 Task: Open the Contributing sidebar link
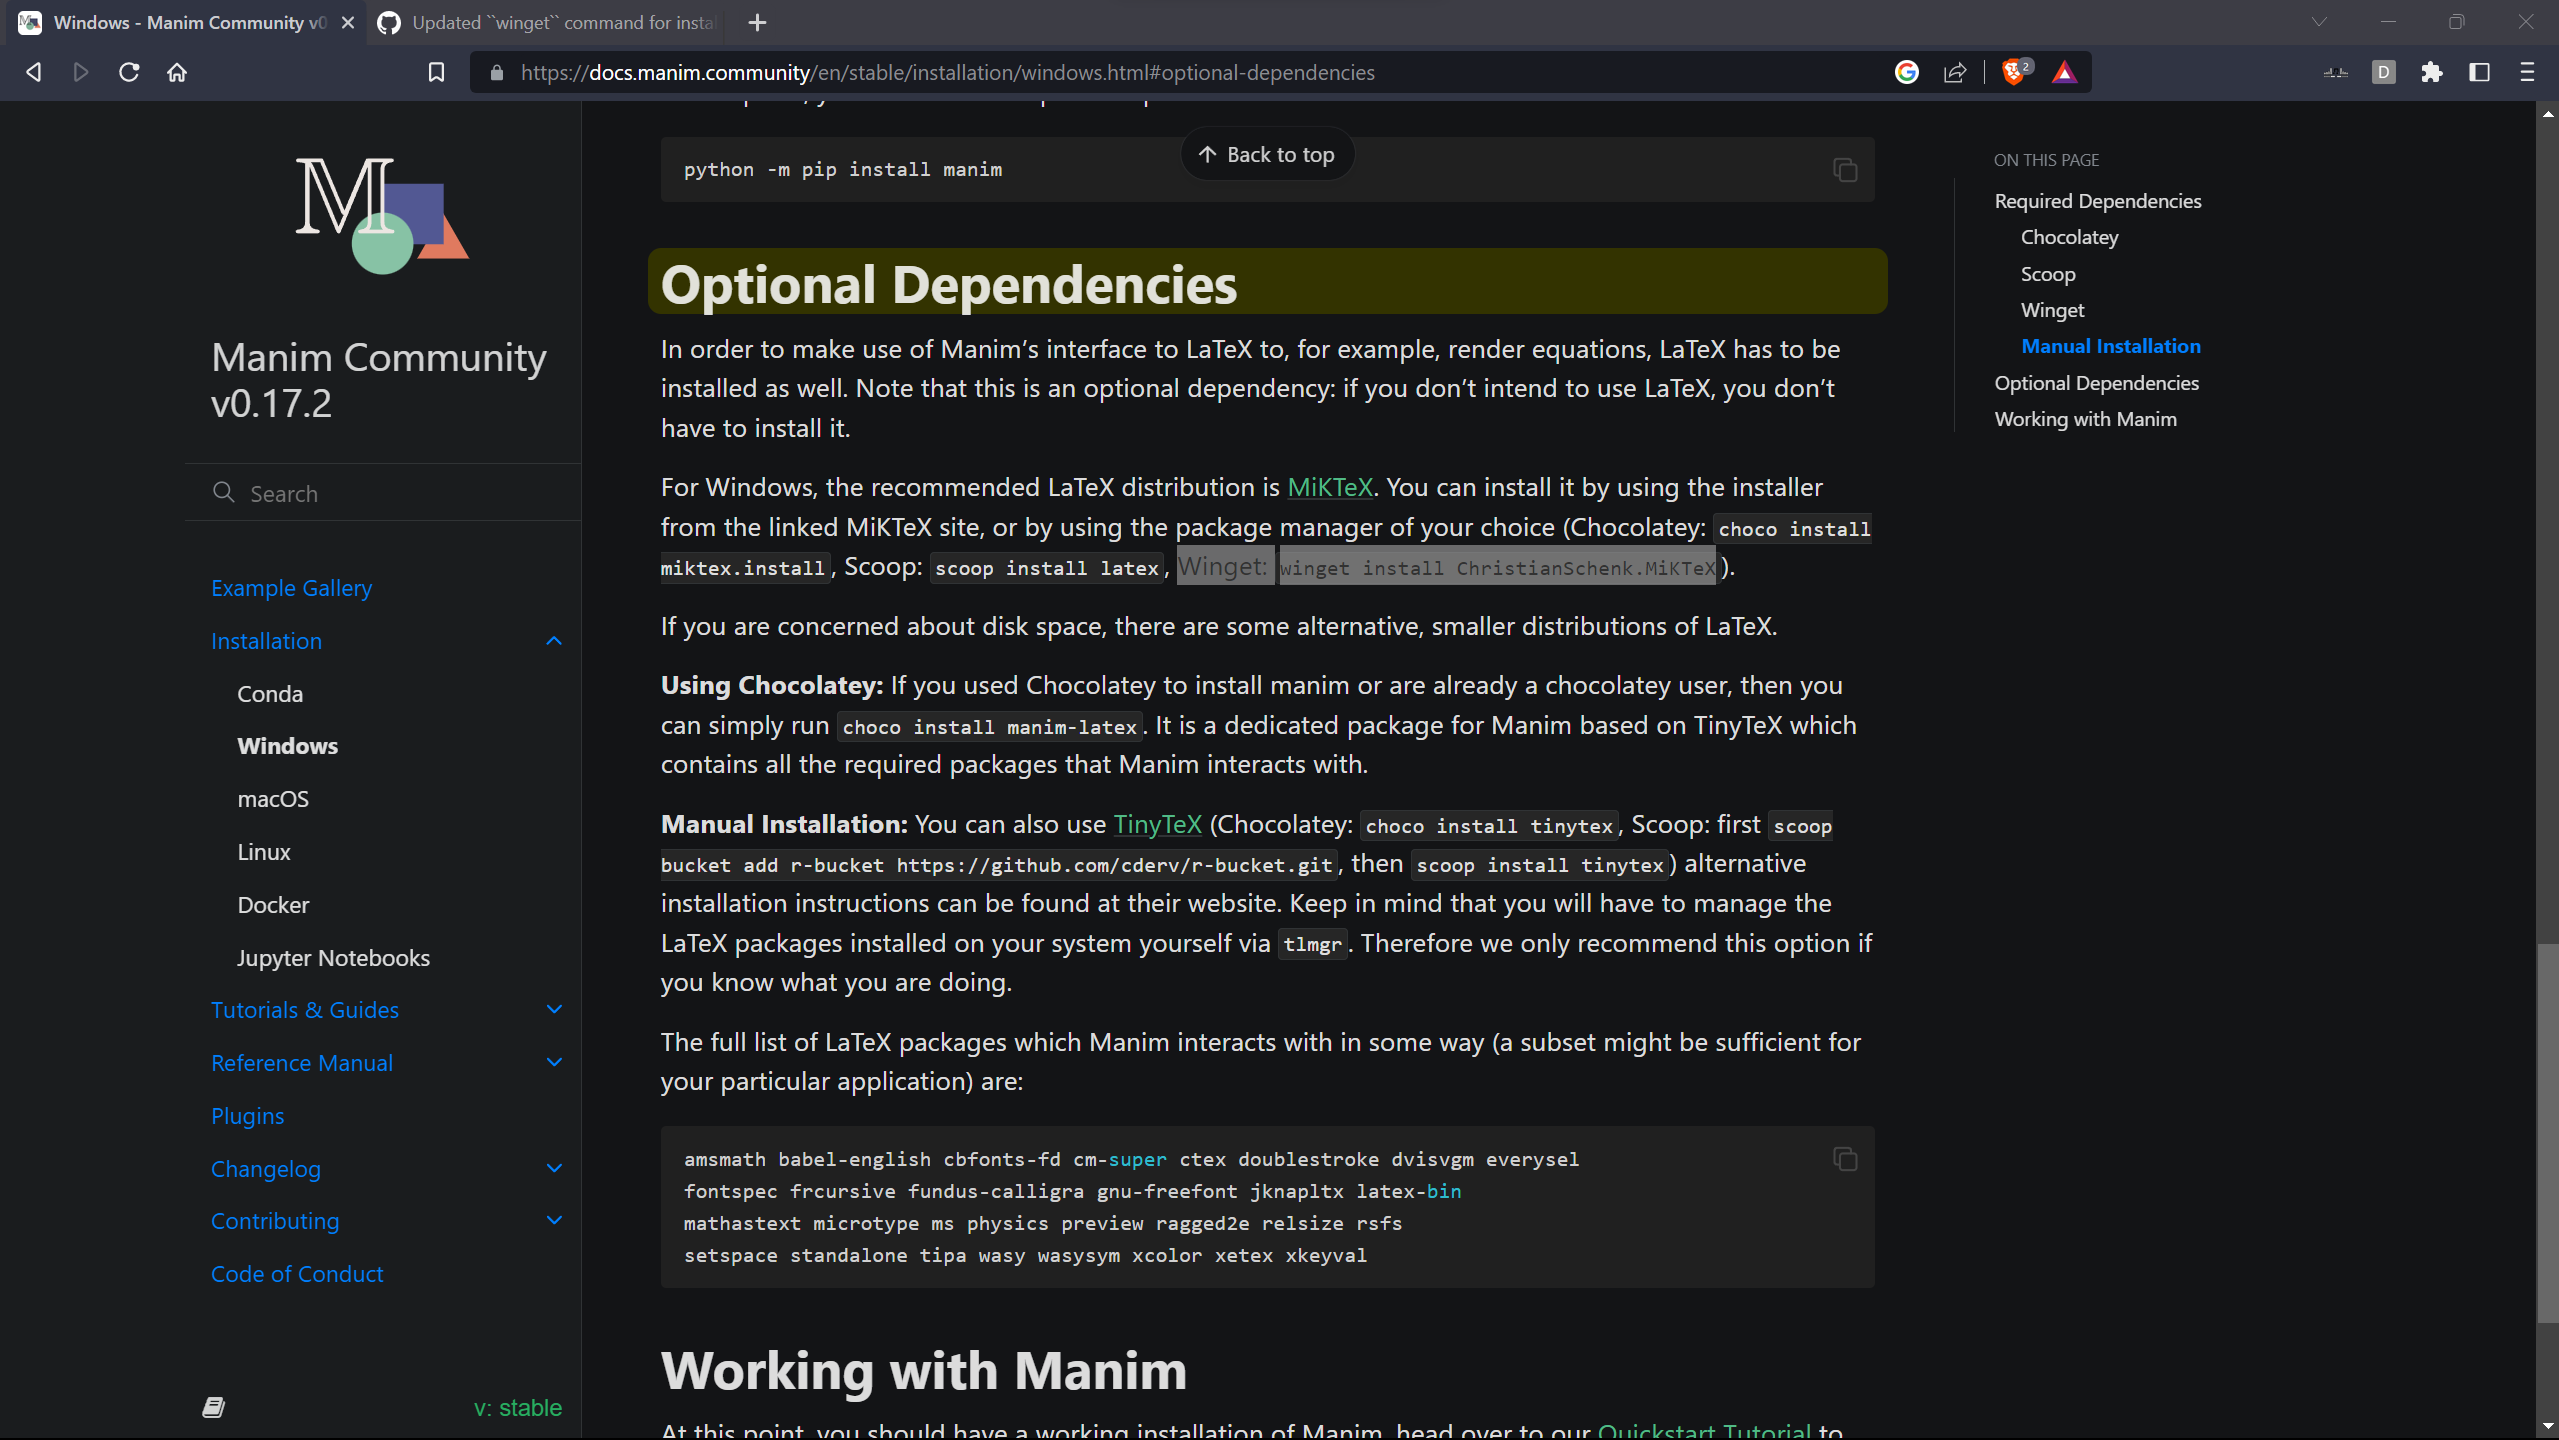click(275, 1221)
